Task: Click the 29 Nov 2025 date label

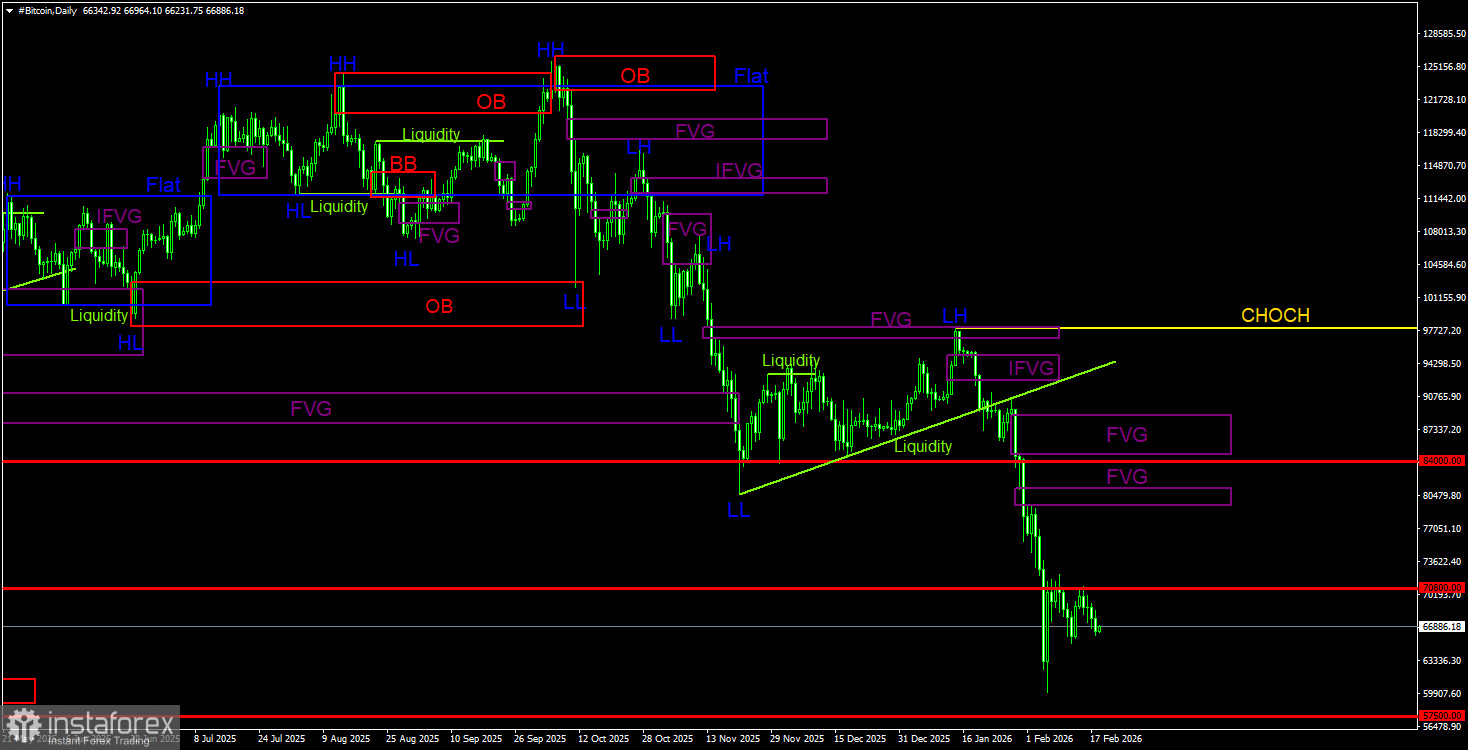Action: pos(795,739)
